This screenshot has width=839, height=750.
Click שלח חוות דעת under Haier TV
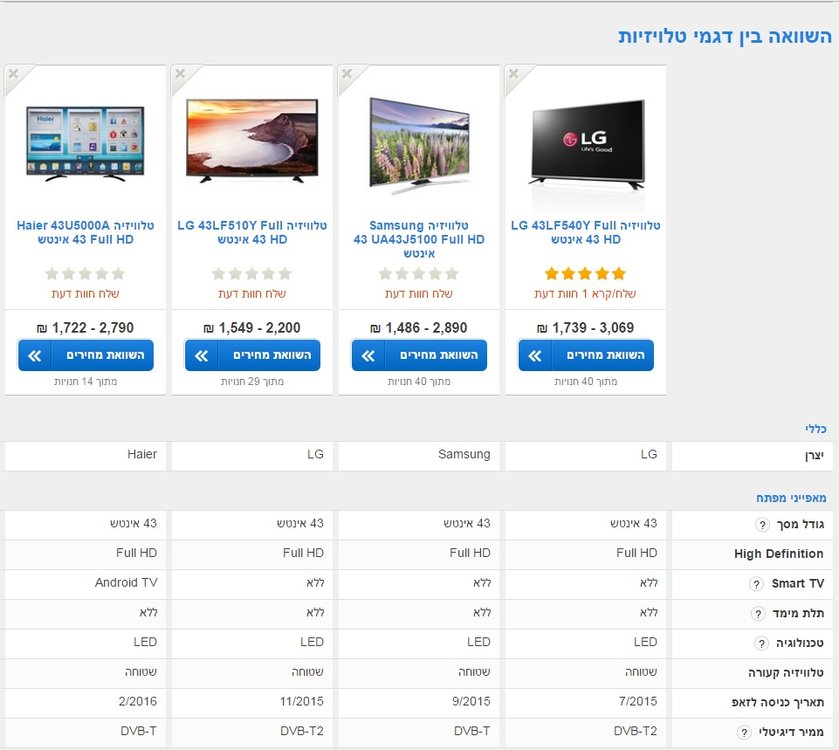[x=85, y=294]
